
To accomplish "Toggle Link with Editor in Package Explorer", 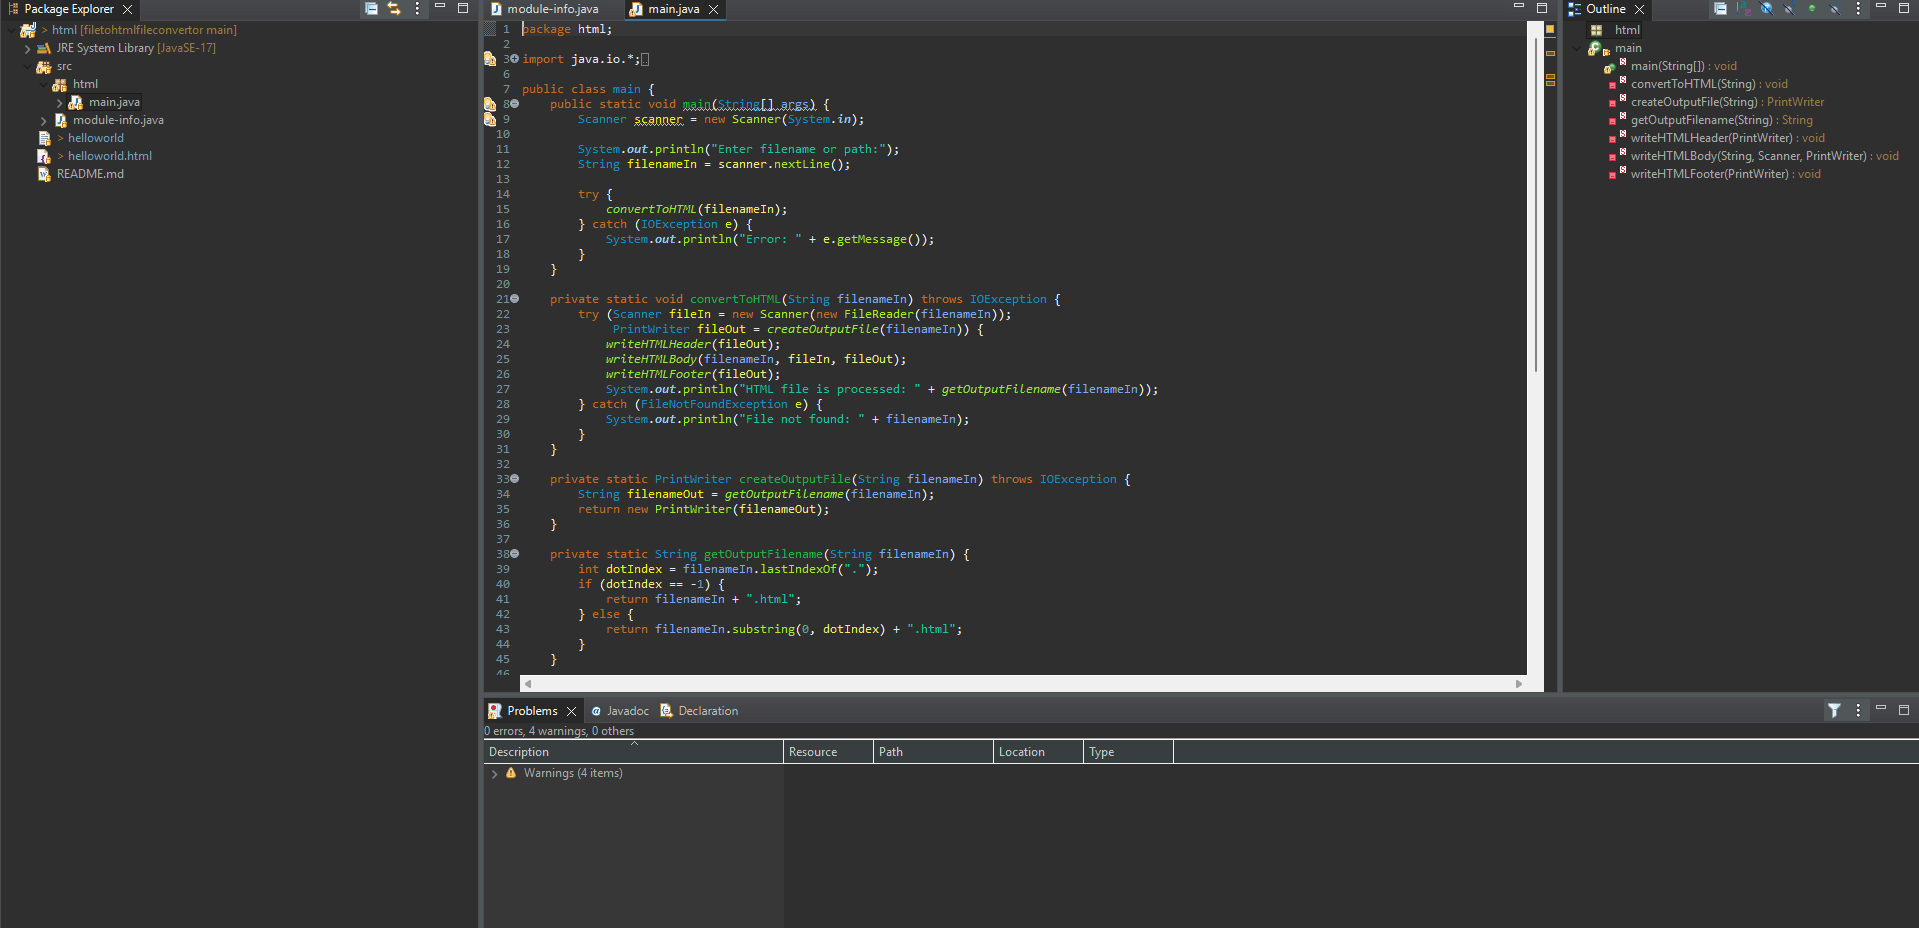I will coord(394,9).
